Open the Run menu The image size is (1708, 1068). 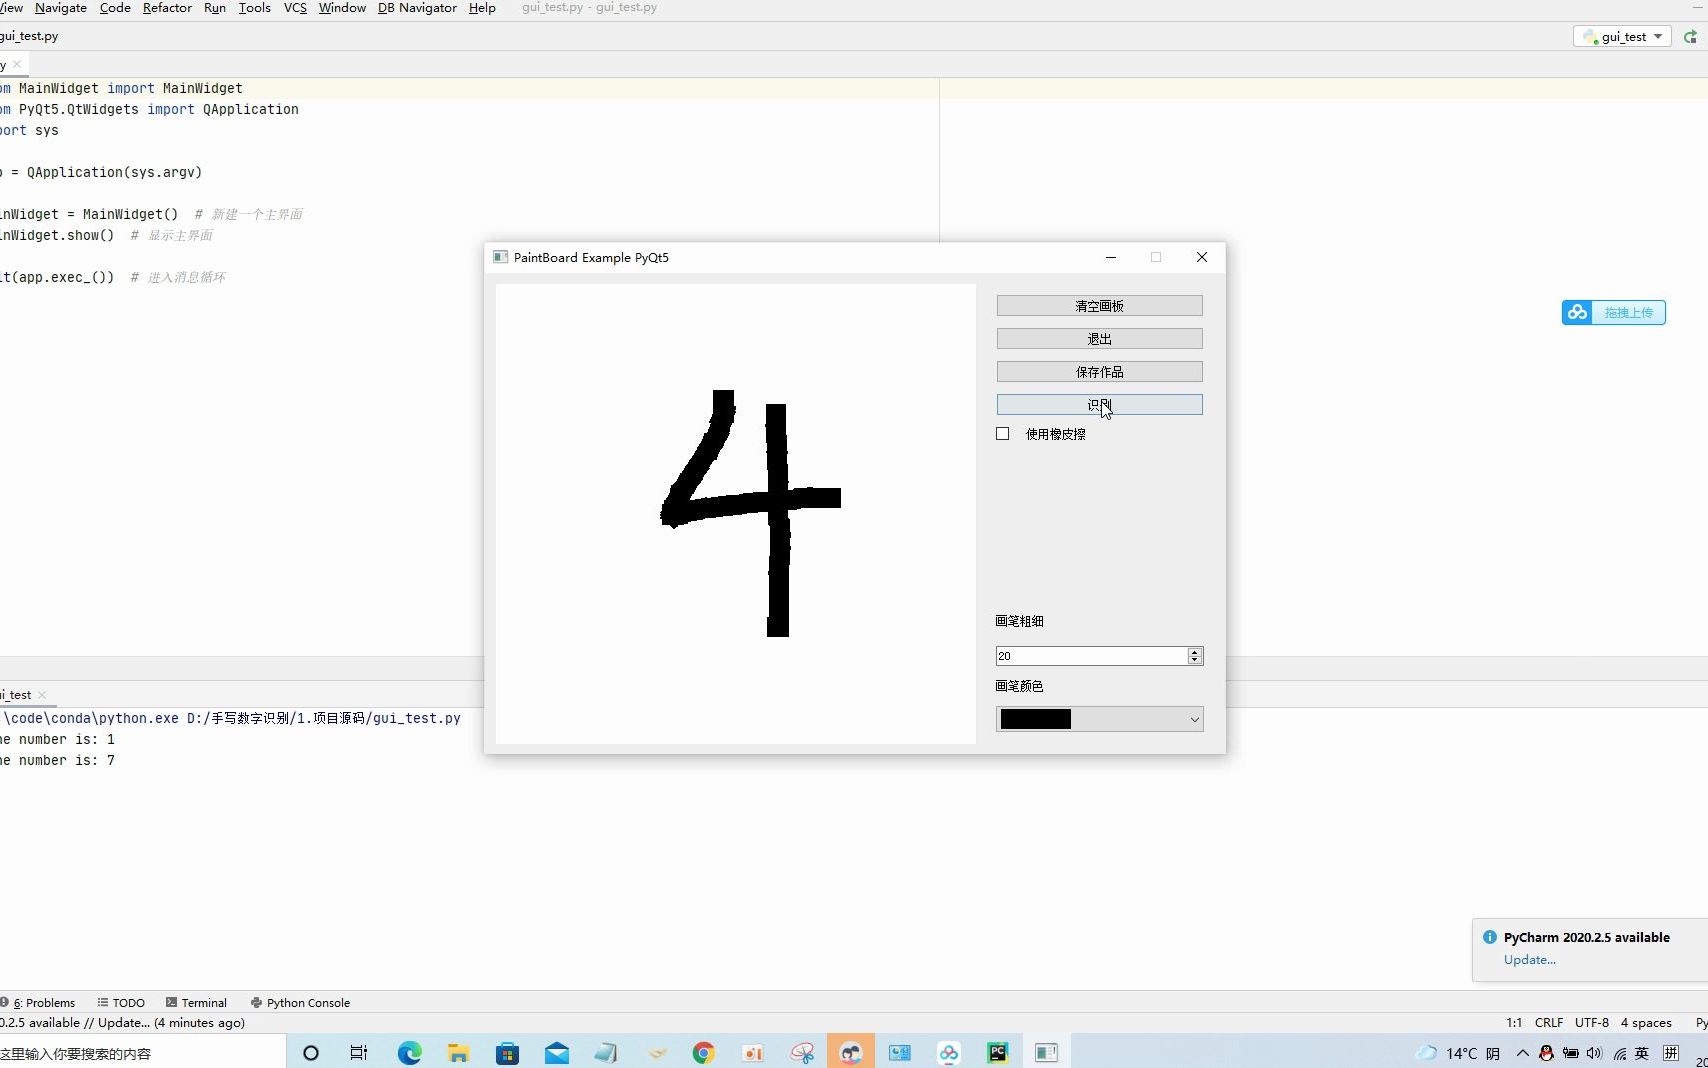tap(215, 8)
